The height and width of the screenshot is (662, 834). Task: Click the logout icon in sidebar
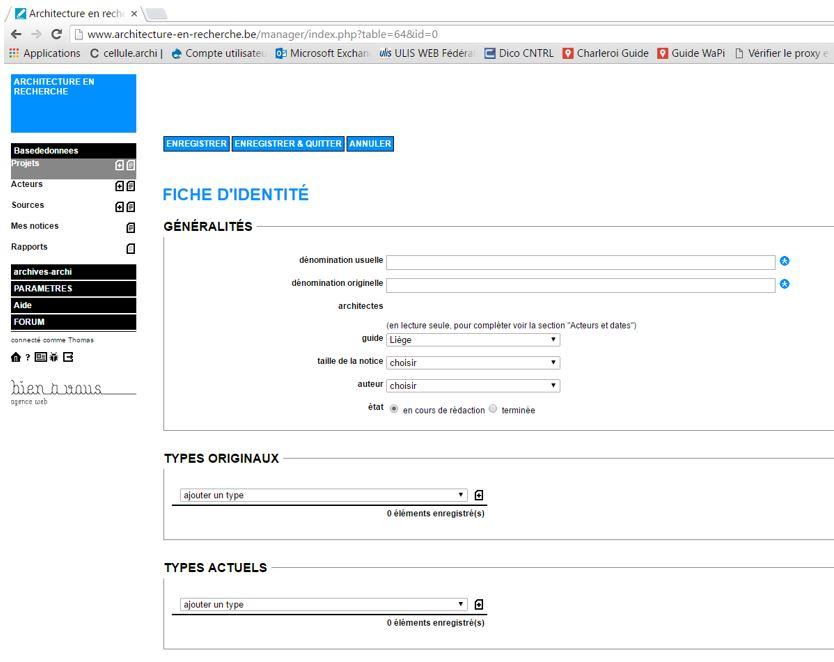[x=68, y=357]
